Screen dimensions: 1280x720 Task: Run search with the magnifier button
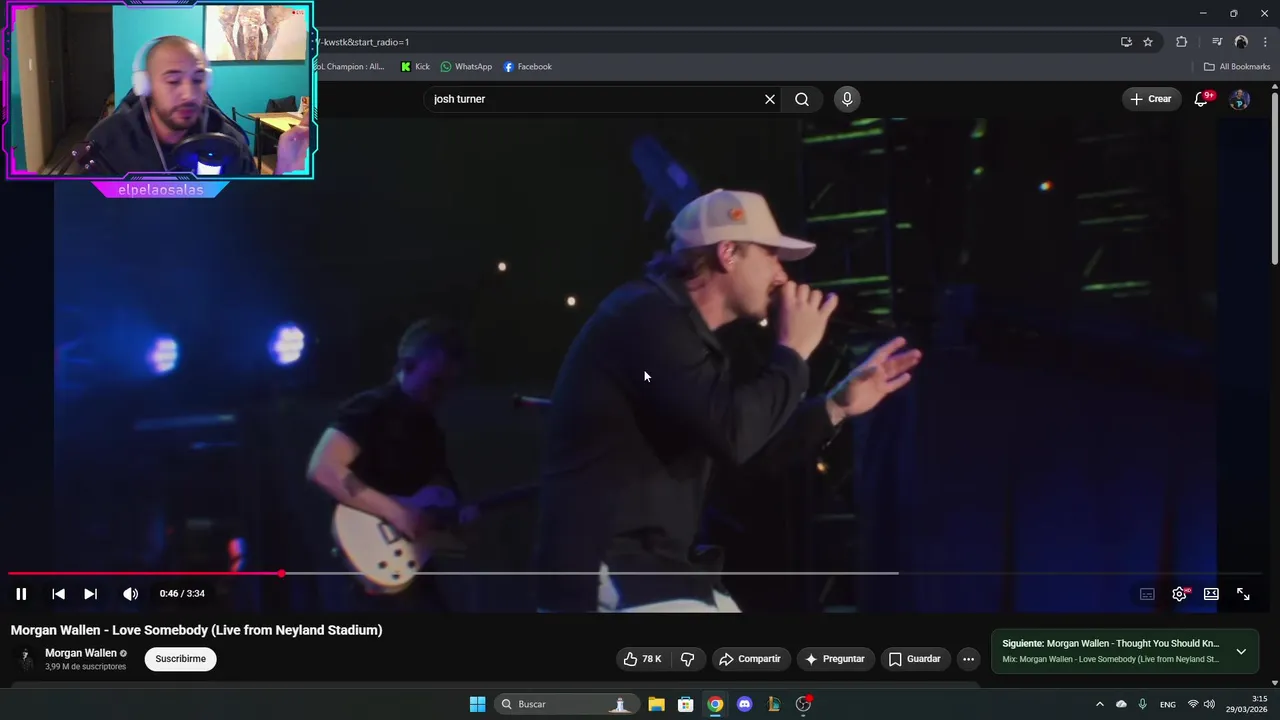[802, 99]
